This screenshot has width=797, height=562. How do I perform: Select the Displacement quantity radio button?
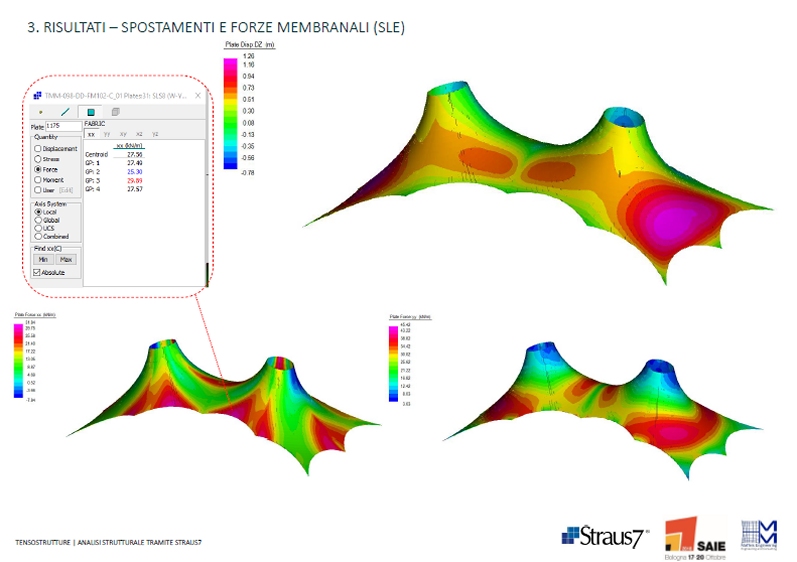(38, 148)
